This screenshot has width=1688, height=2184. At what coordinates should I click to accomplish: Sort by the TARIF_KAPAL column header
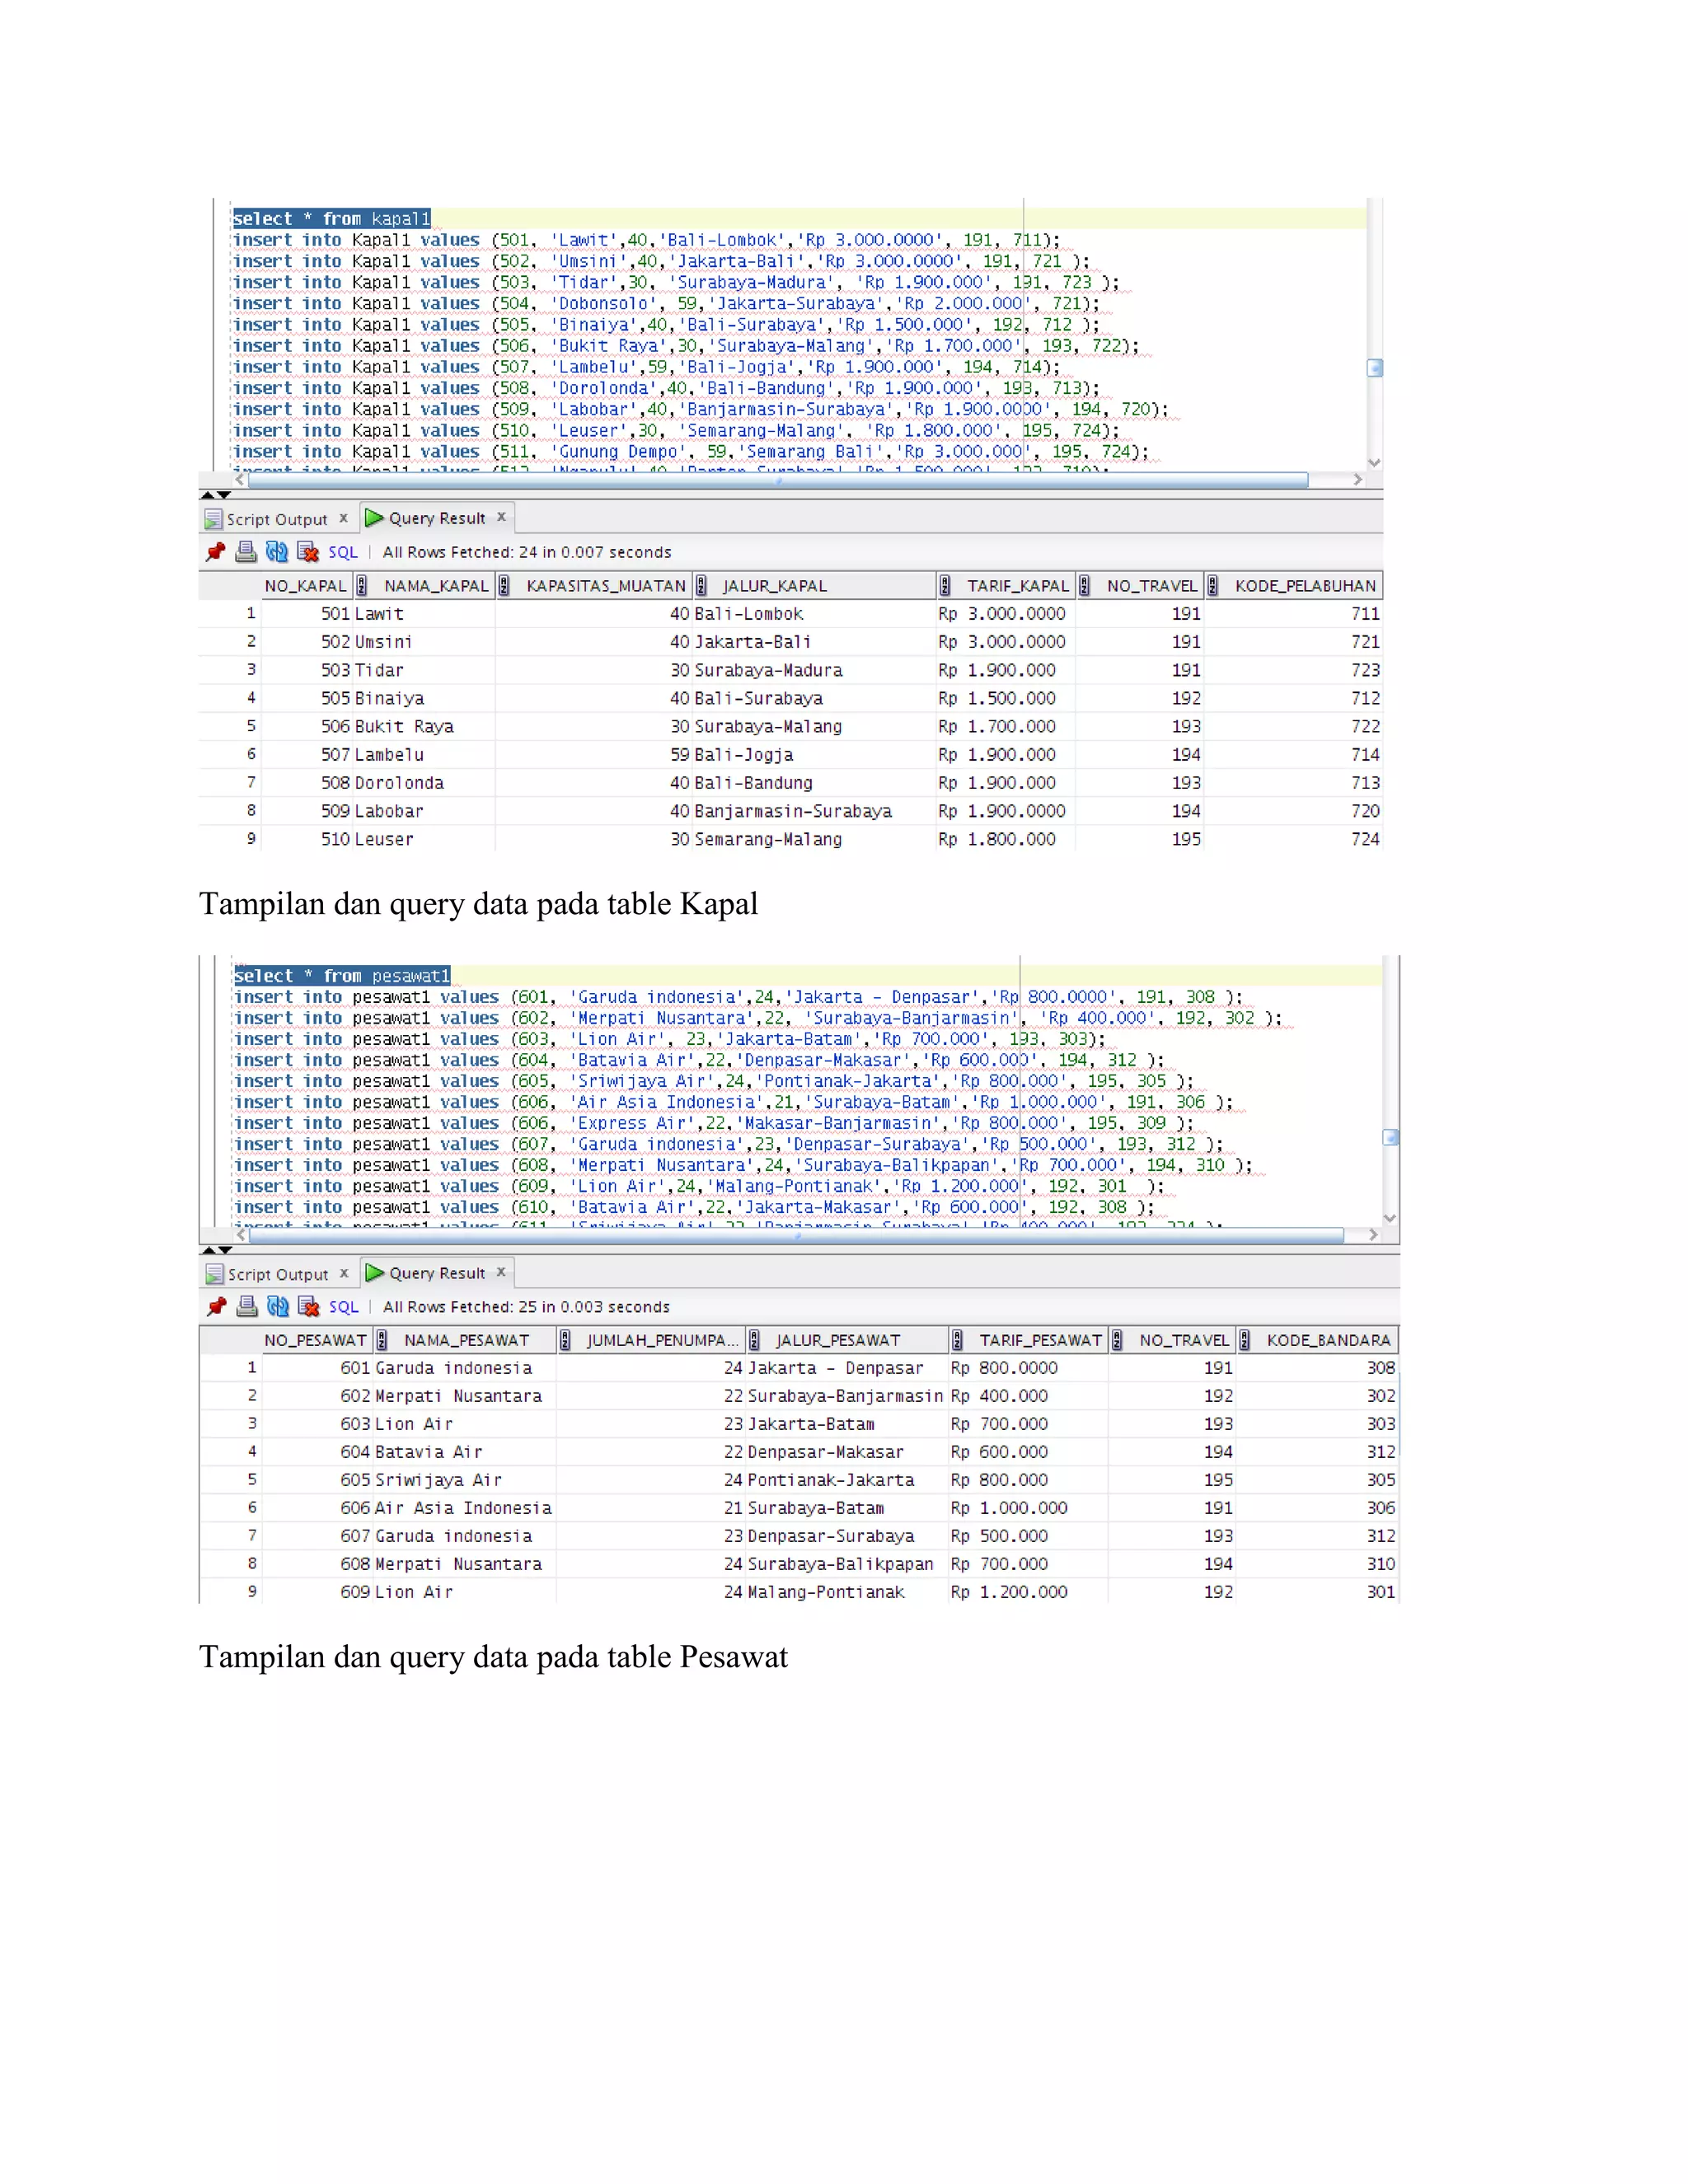point(1017,586)
